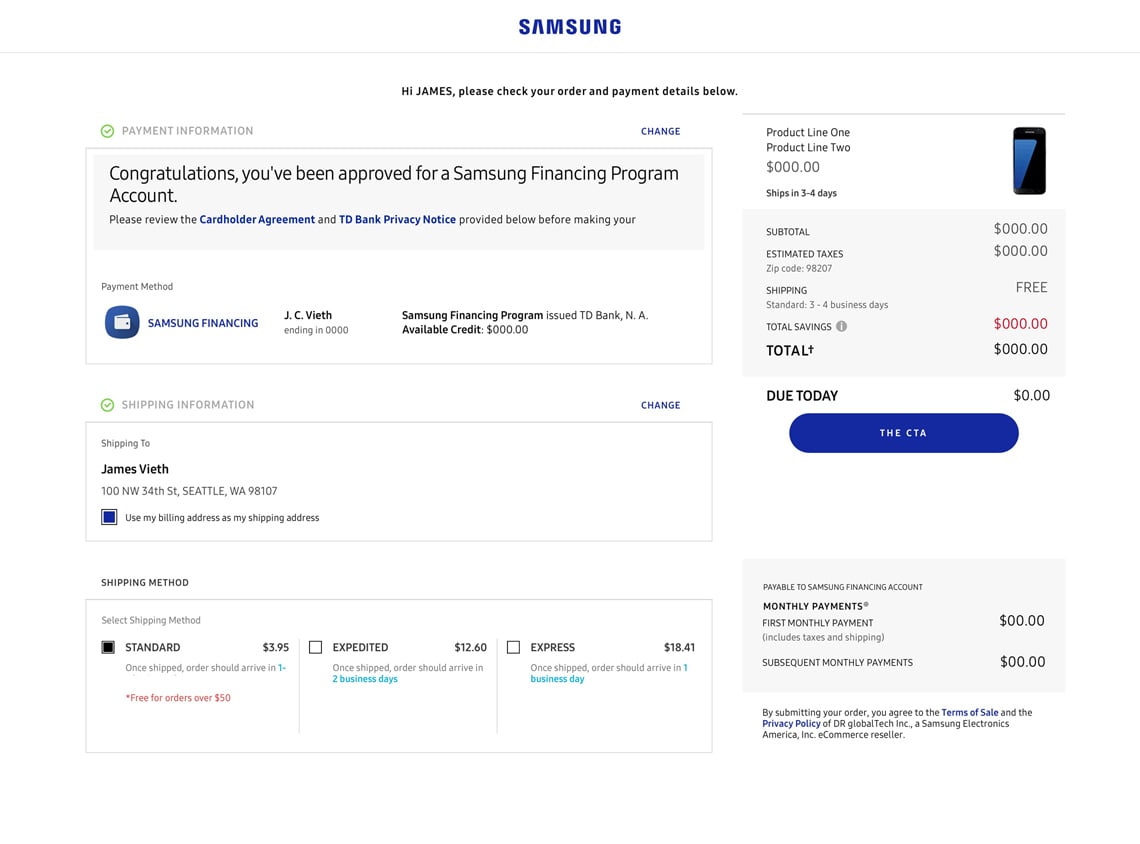Select the Express shipping option

click(x=513, y=647)
